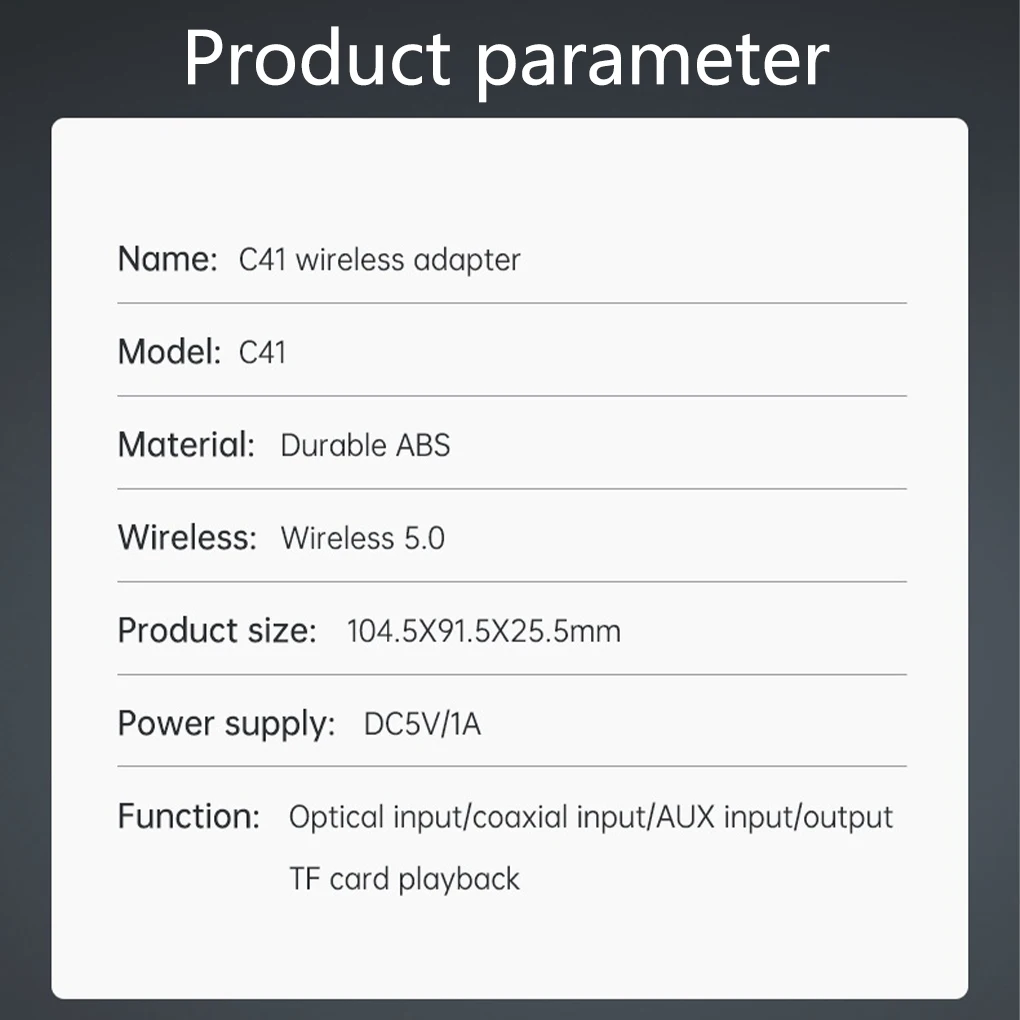The image size is (1020, 1020).
Task: Click the "Durable ABS" material value
Action: (365, 445)
